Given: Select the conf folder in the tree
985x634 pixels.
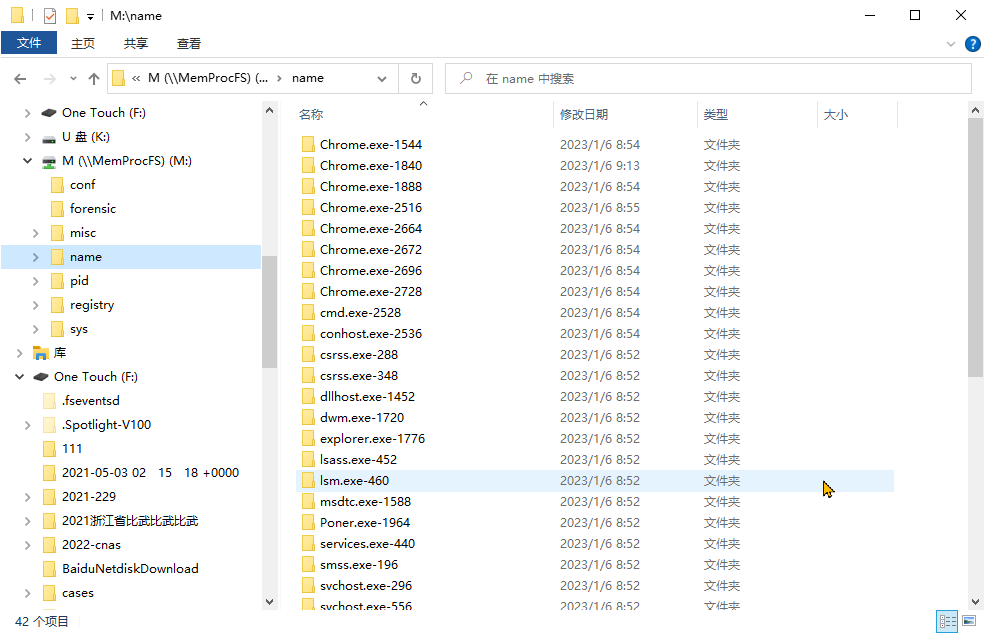Looking at the screenshot, I should (82, 185).
